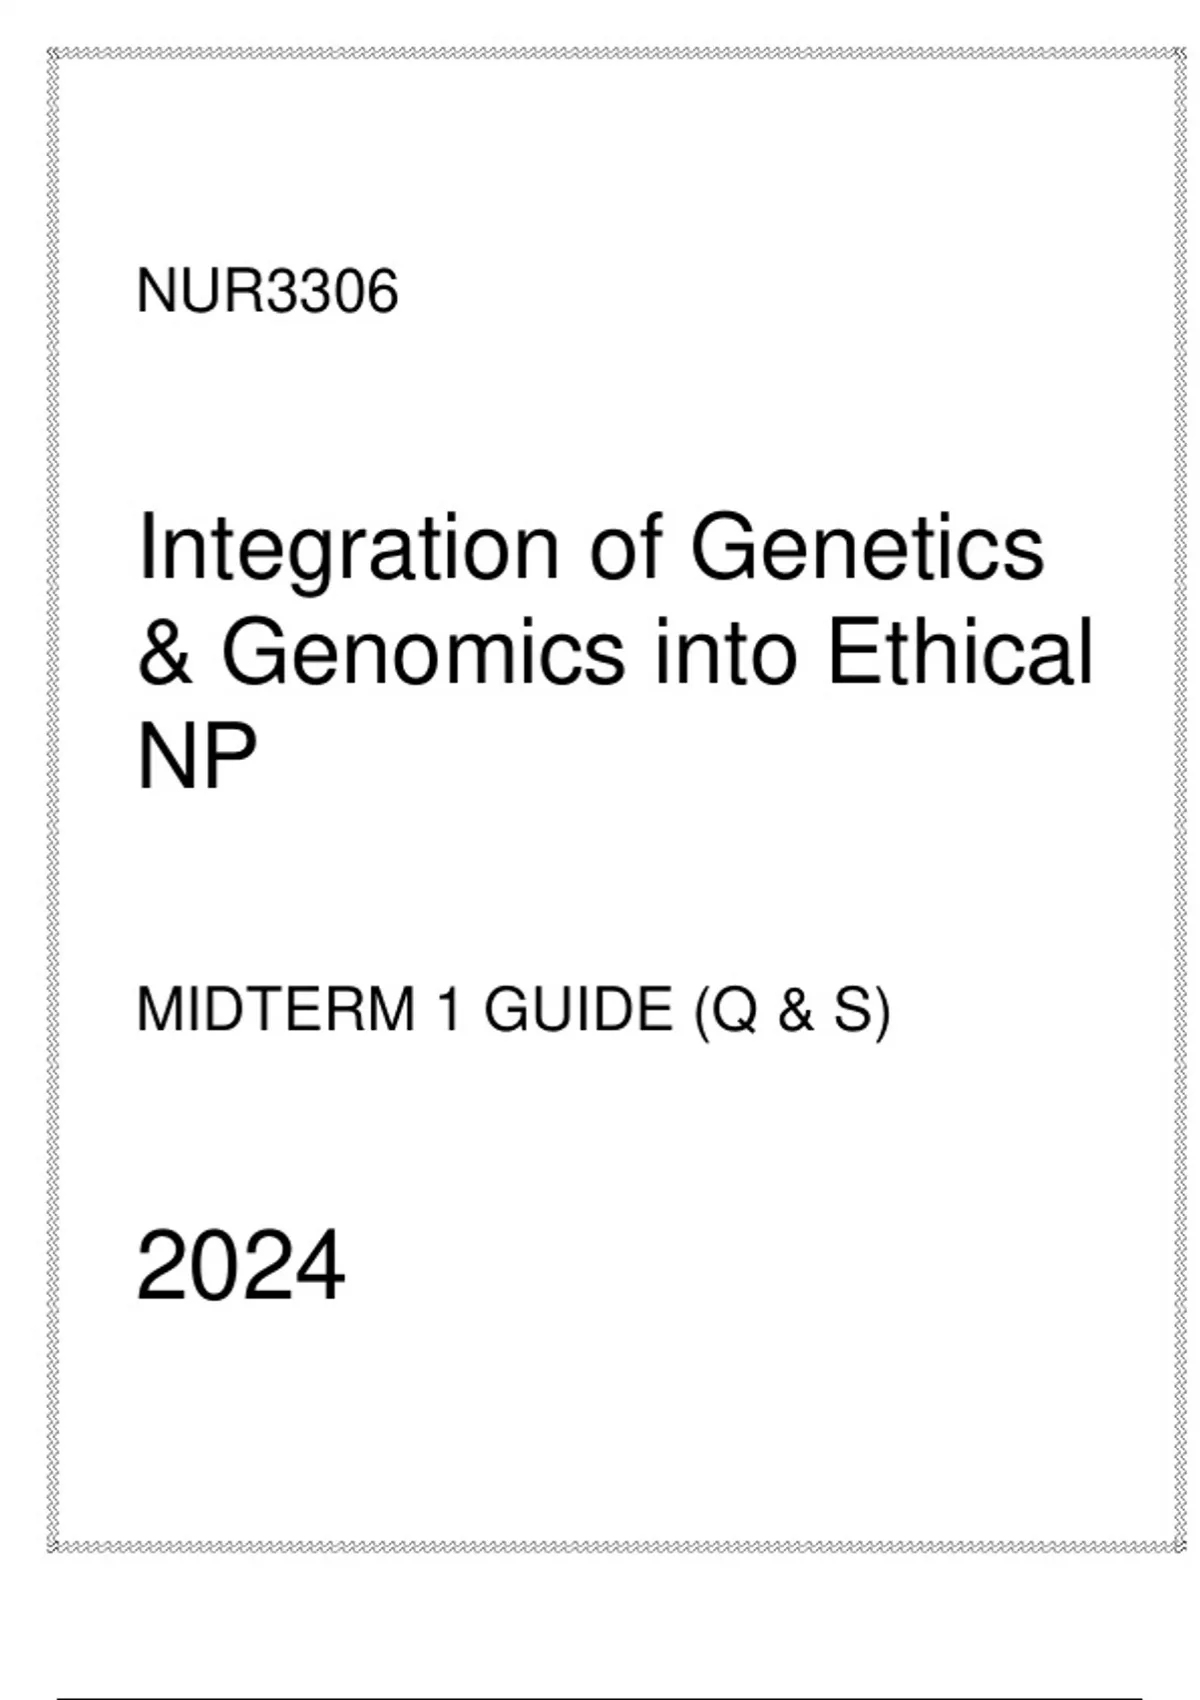Click the word "MIDTERM"
This screenshot has height=1700, width=1200.
click(275, 1010)
